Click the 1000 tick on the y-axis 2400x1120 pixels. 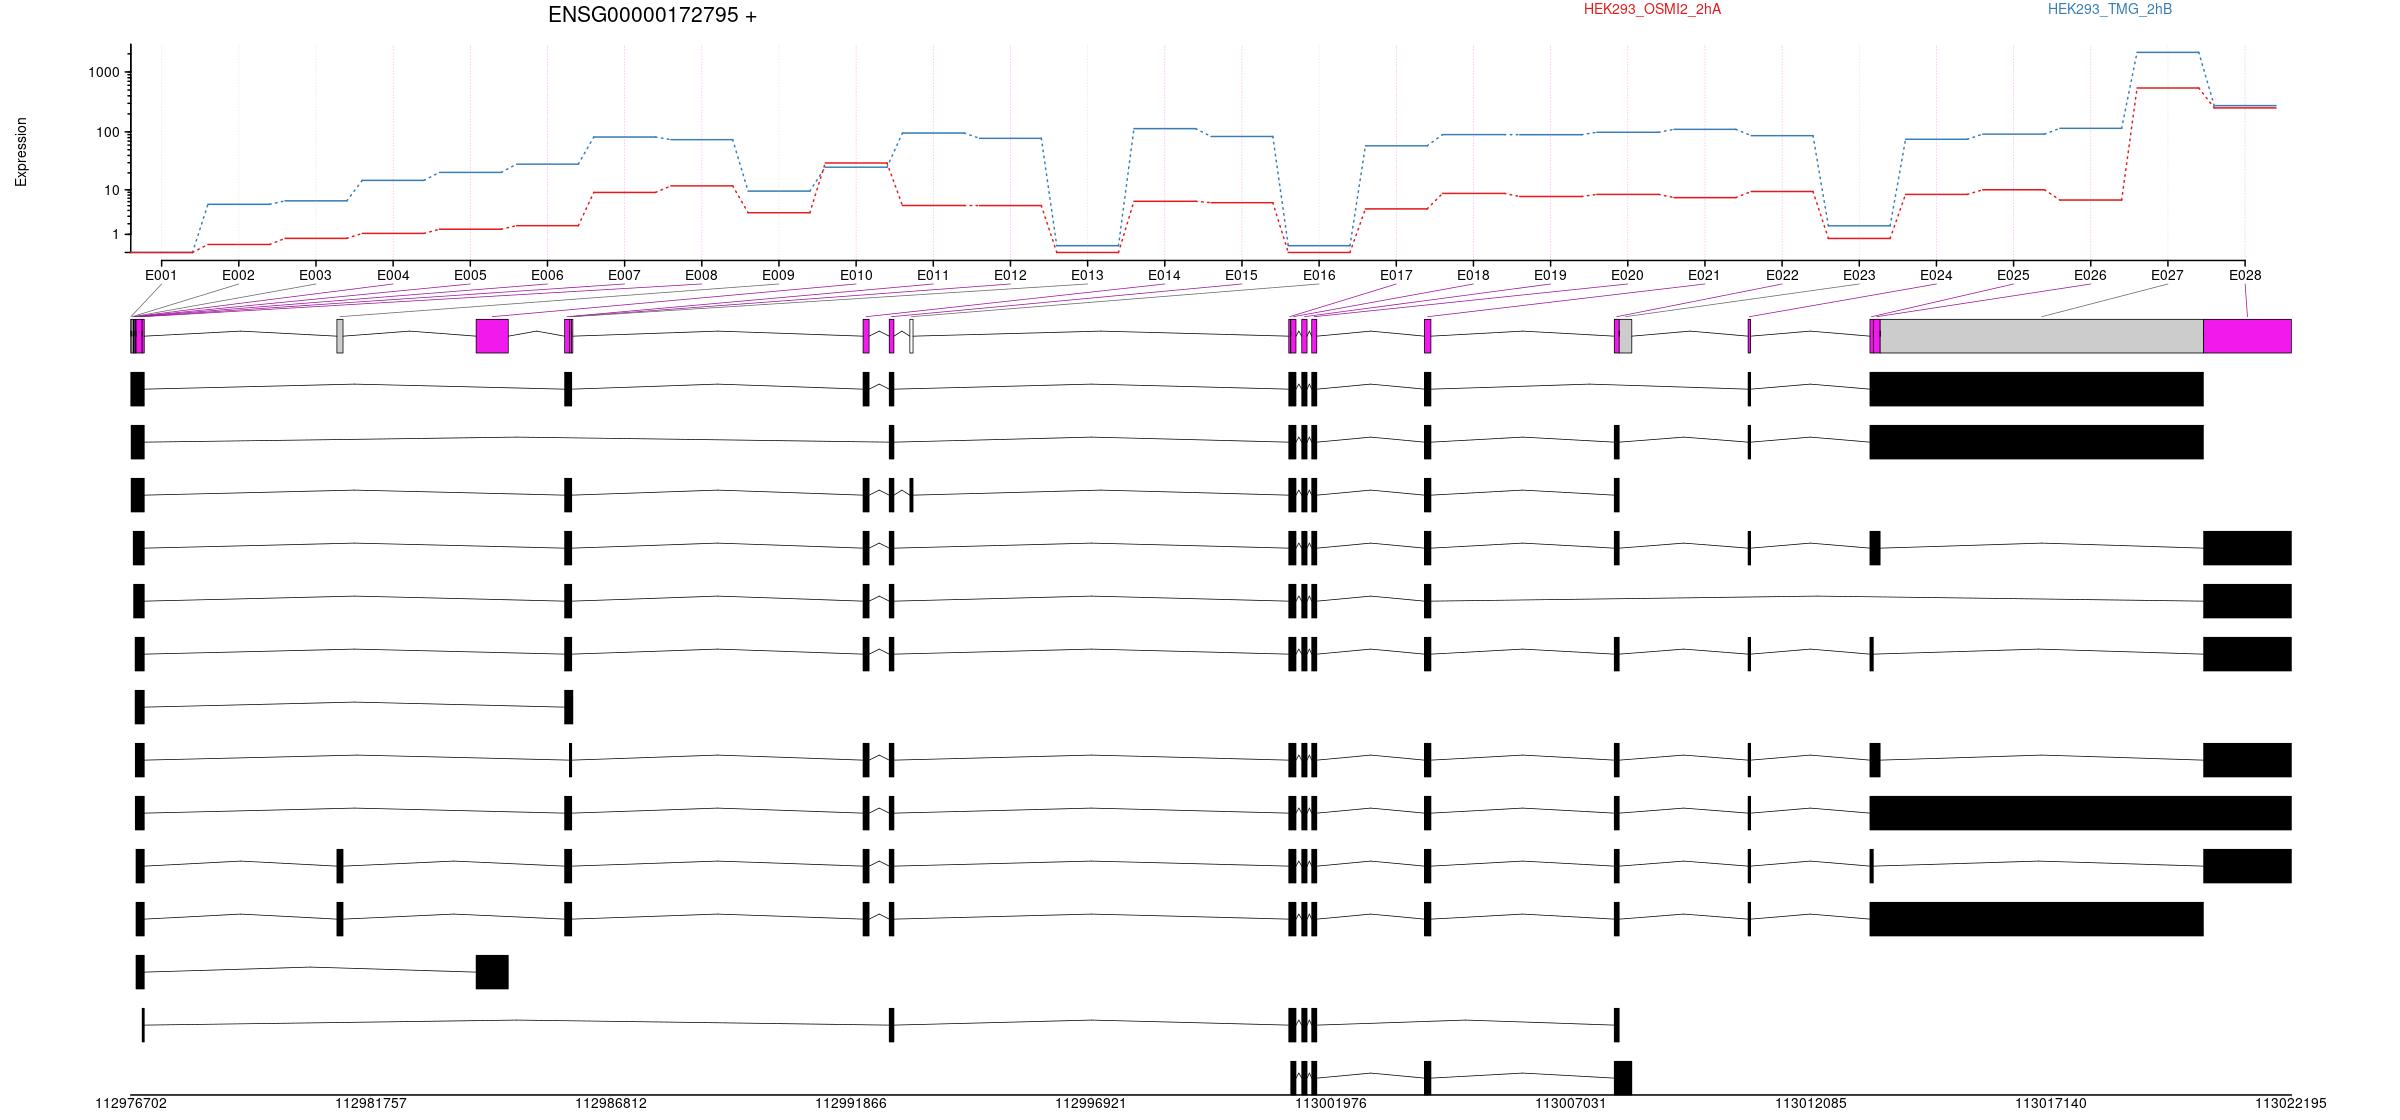(x=104, y=72)
